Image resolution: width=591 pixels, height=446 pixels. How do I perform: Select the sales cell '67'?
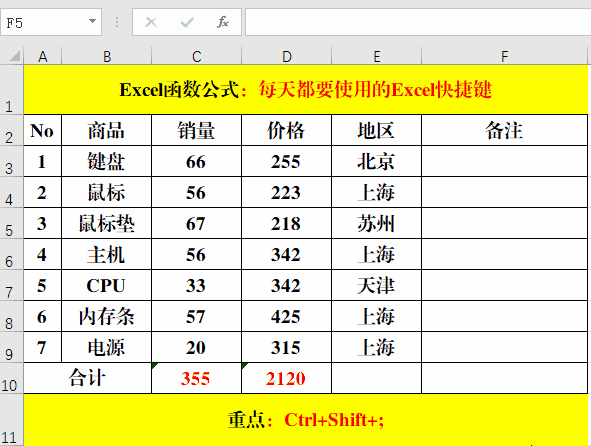pos(196,223)
